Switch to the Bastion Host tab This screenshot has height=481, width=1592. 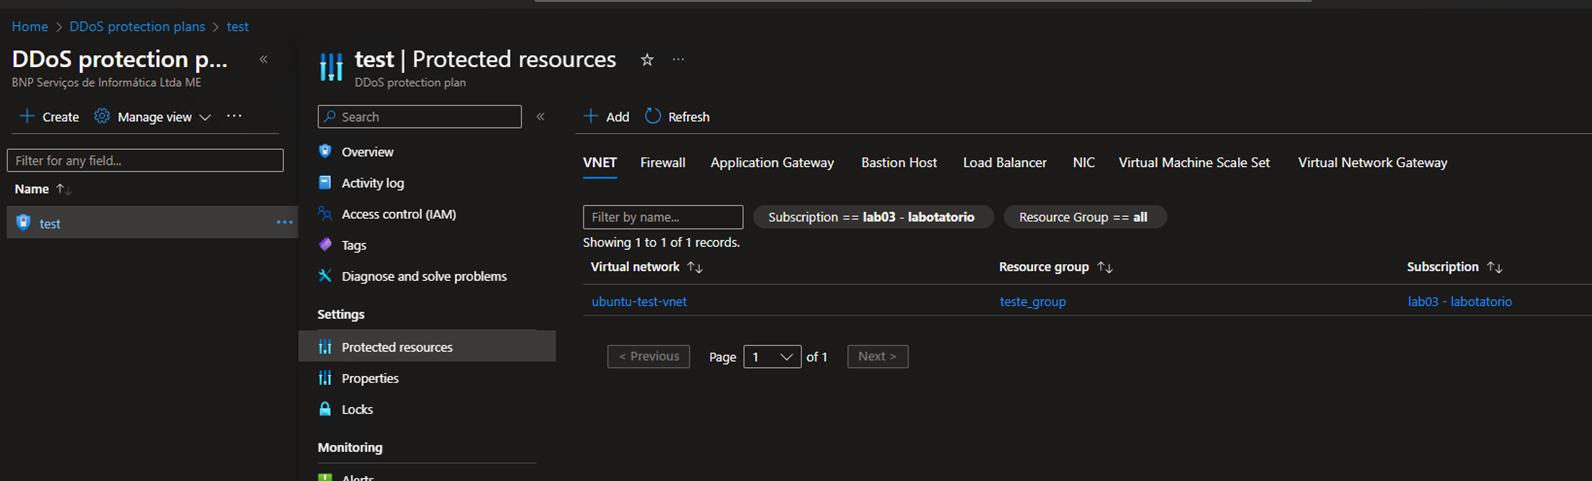899,162
